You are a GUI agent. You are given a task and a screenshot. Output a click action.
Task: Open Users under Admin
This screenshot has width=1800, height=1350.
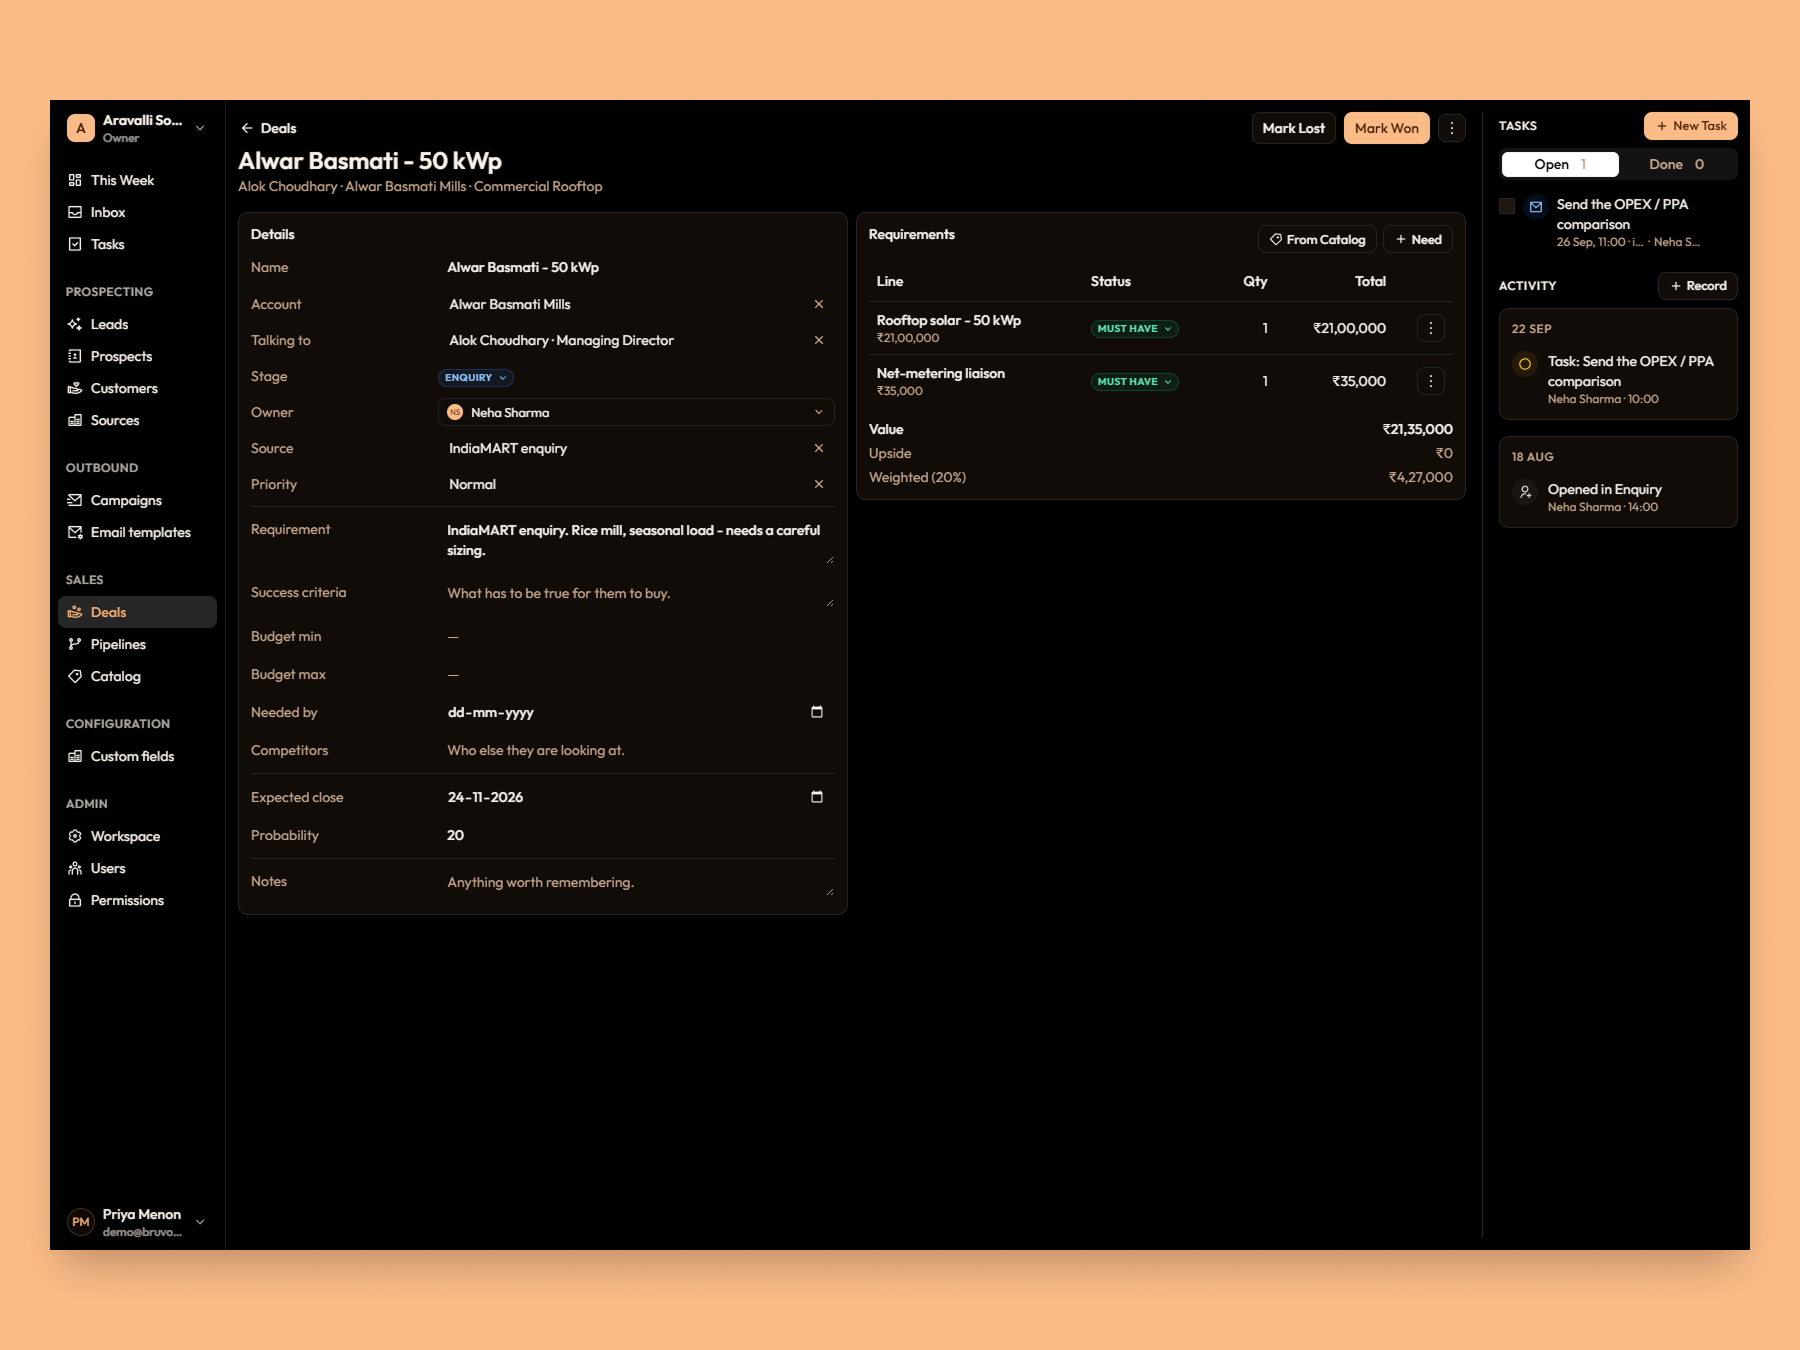click(137, 868)
